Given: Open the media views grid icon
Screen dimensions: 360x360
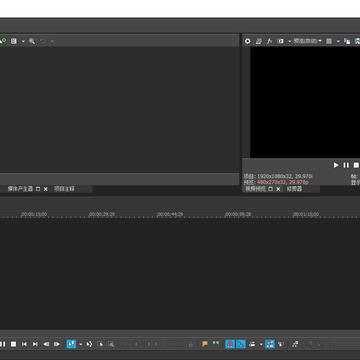Looking at the screenshot, I should click(x=14, y=41).
